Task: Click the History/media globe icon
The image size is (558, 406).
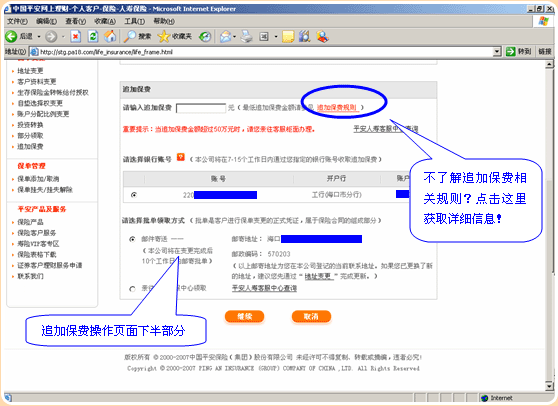Action: coord(205,36)
